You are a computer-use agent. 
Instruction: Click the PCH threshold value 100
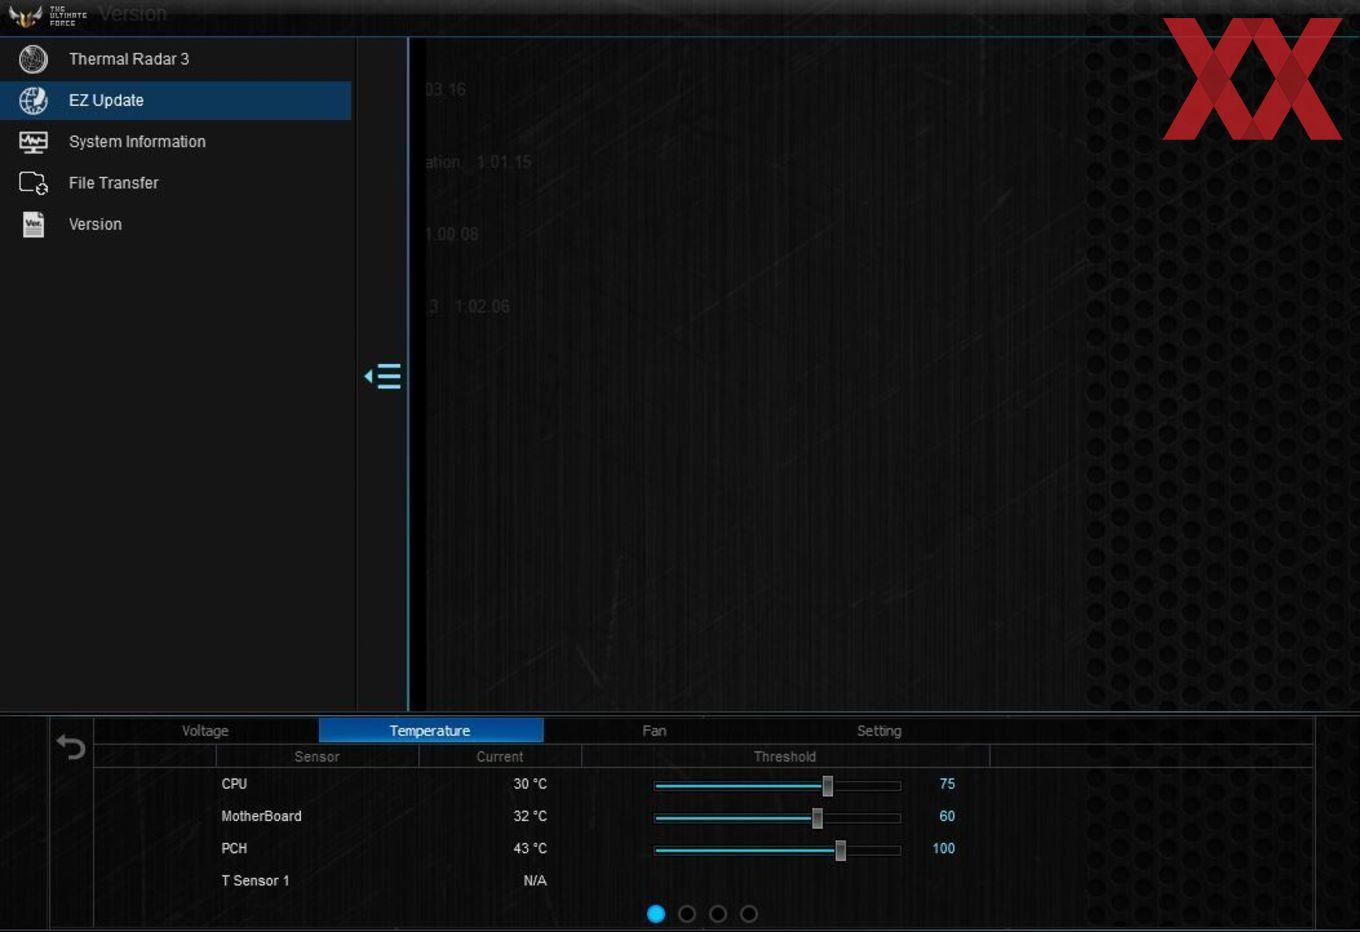click(943, 848)
